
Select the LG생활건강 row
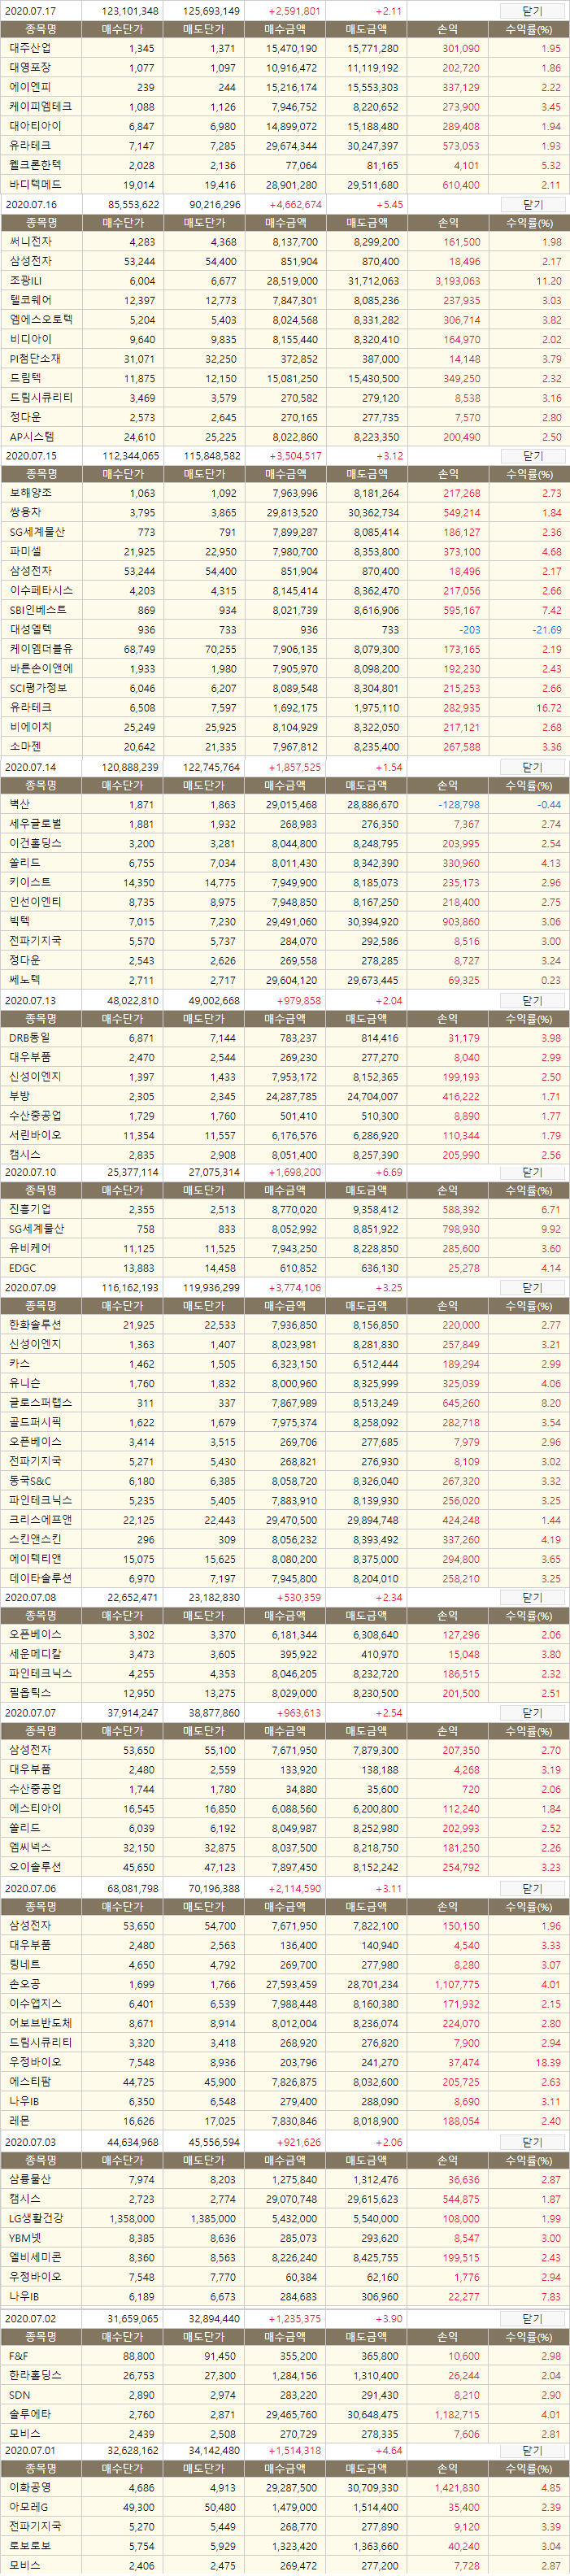(285, 2219)
